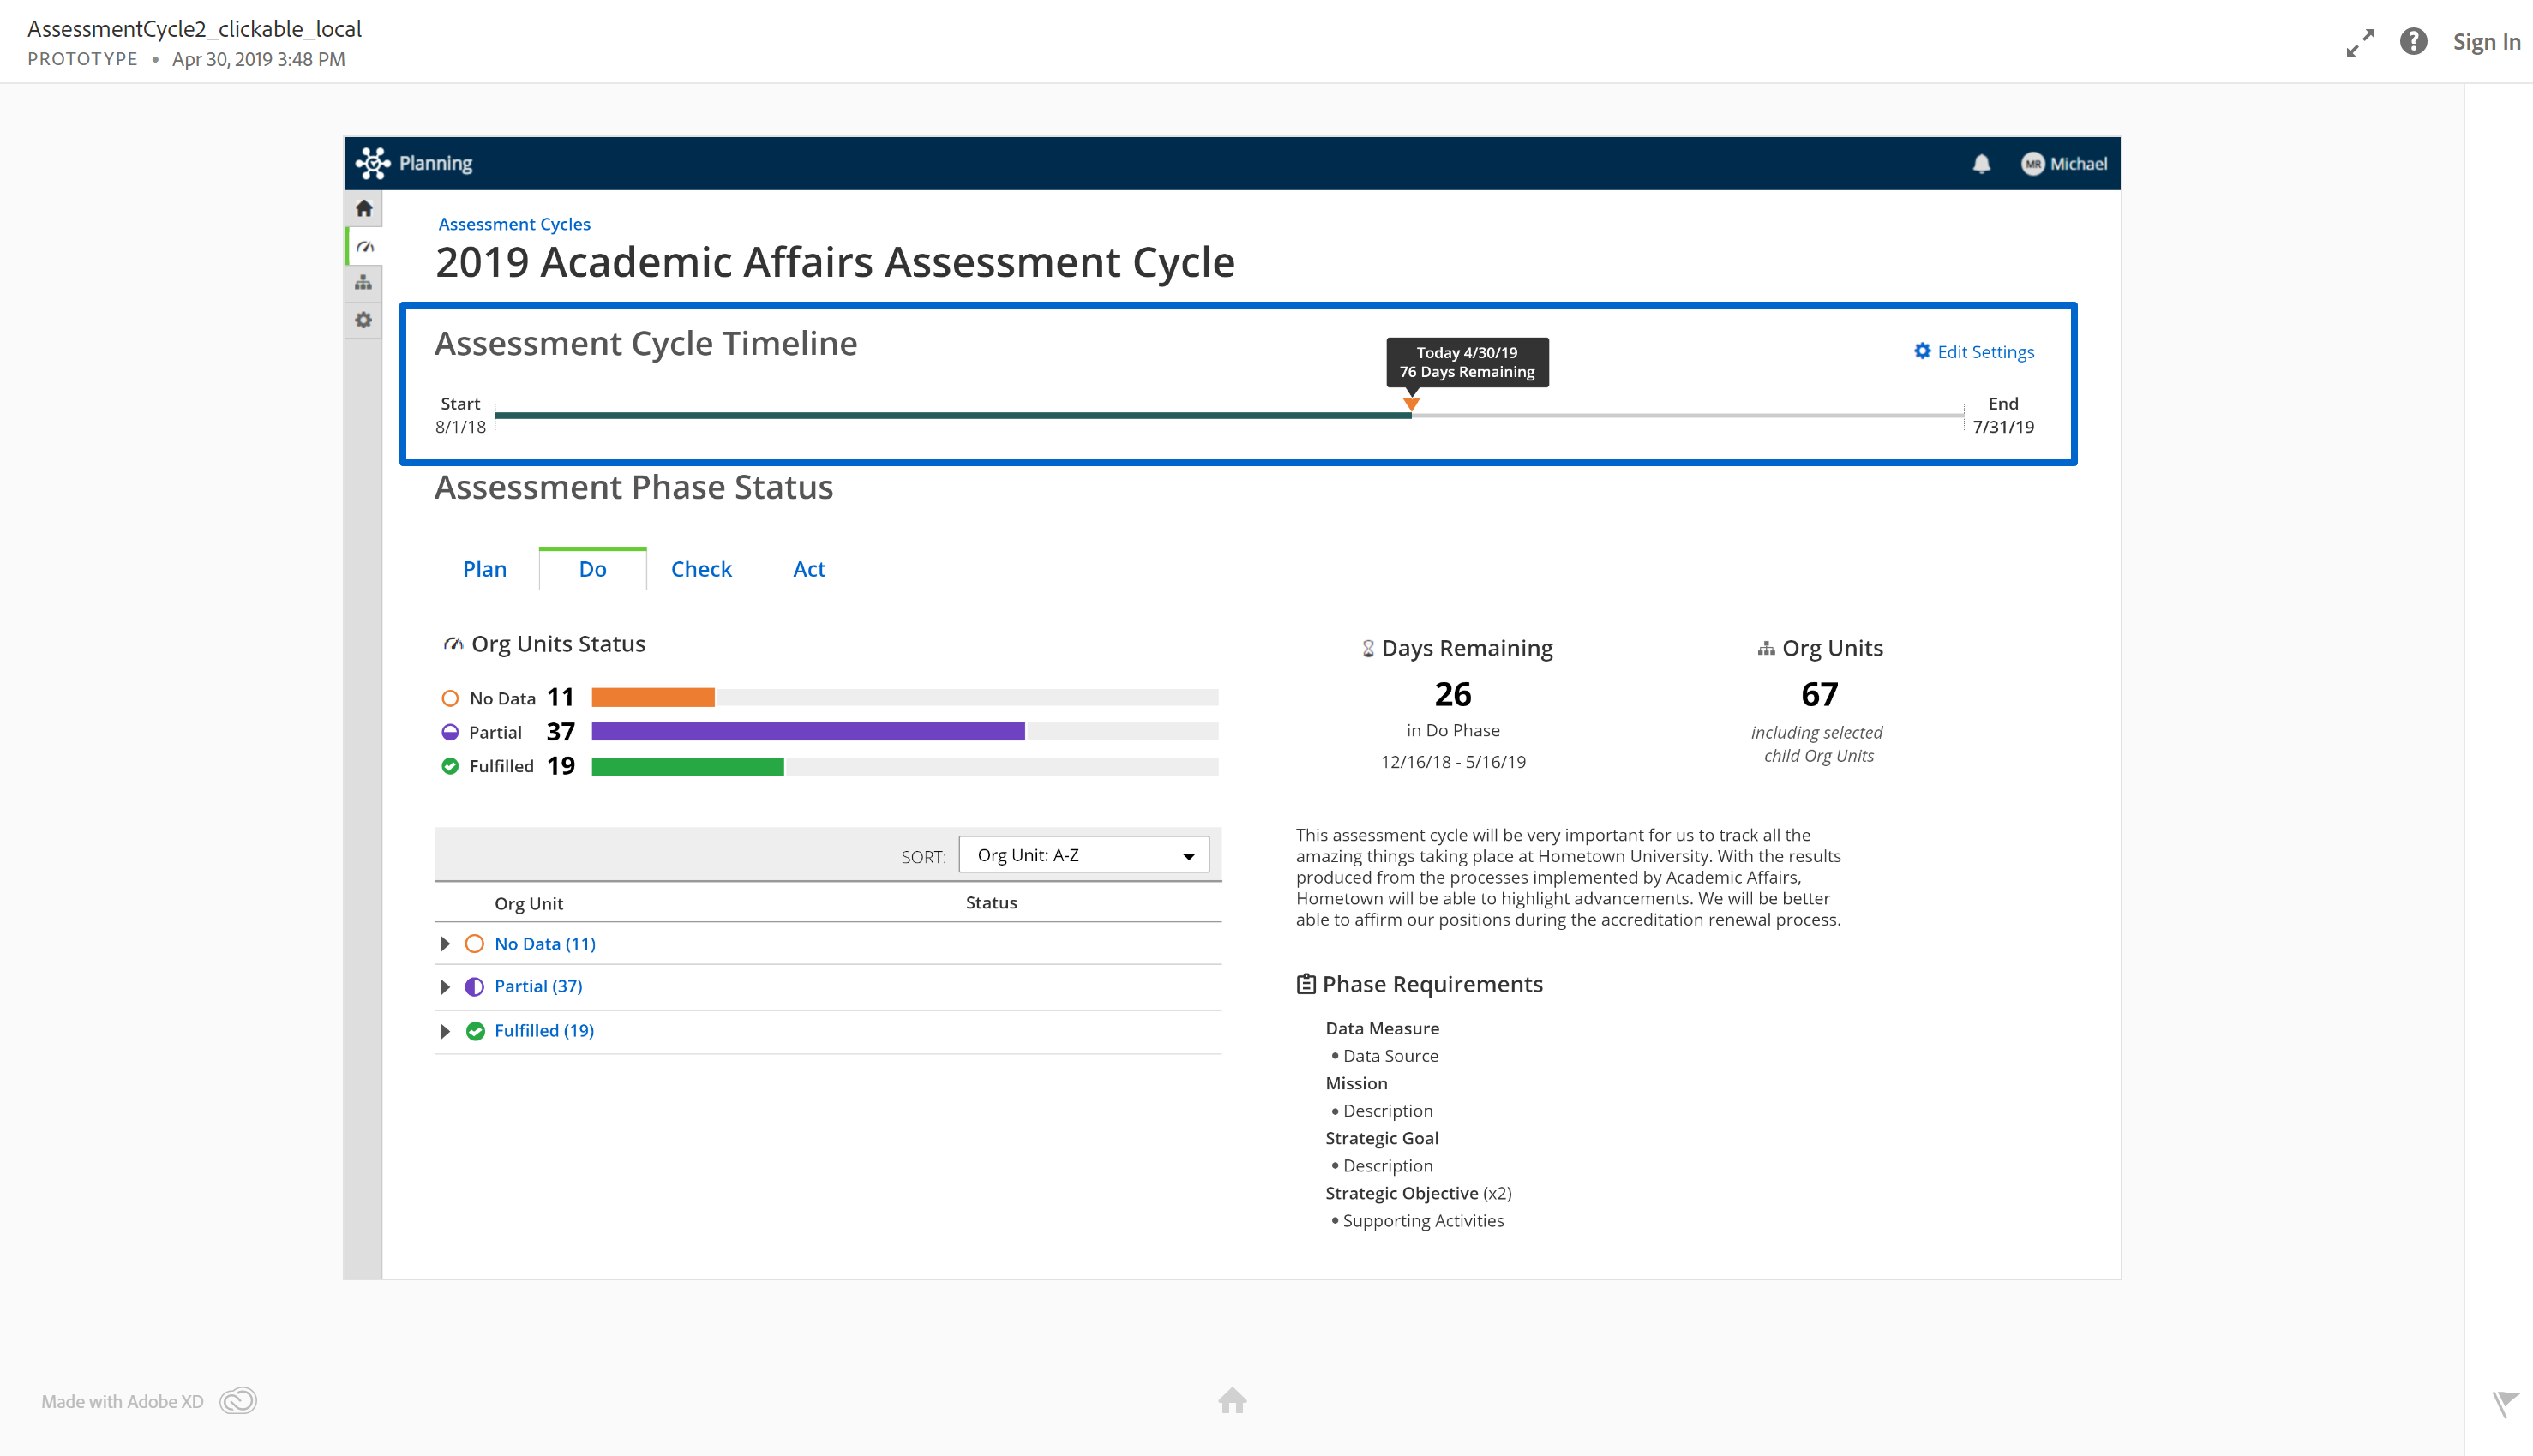Click the Days Remaining hourglass icon

click(x=1367, y=648)
